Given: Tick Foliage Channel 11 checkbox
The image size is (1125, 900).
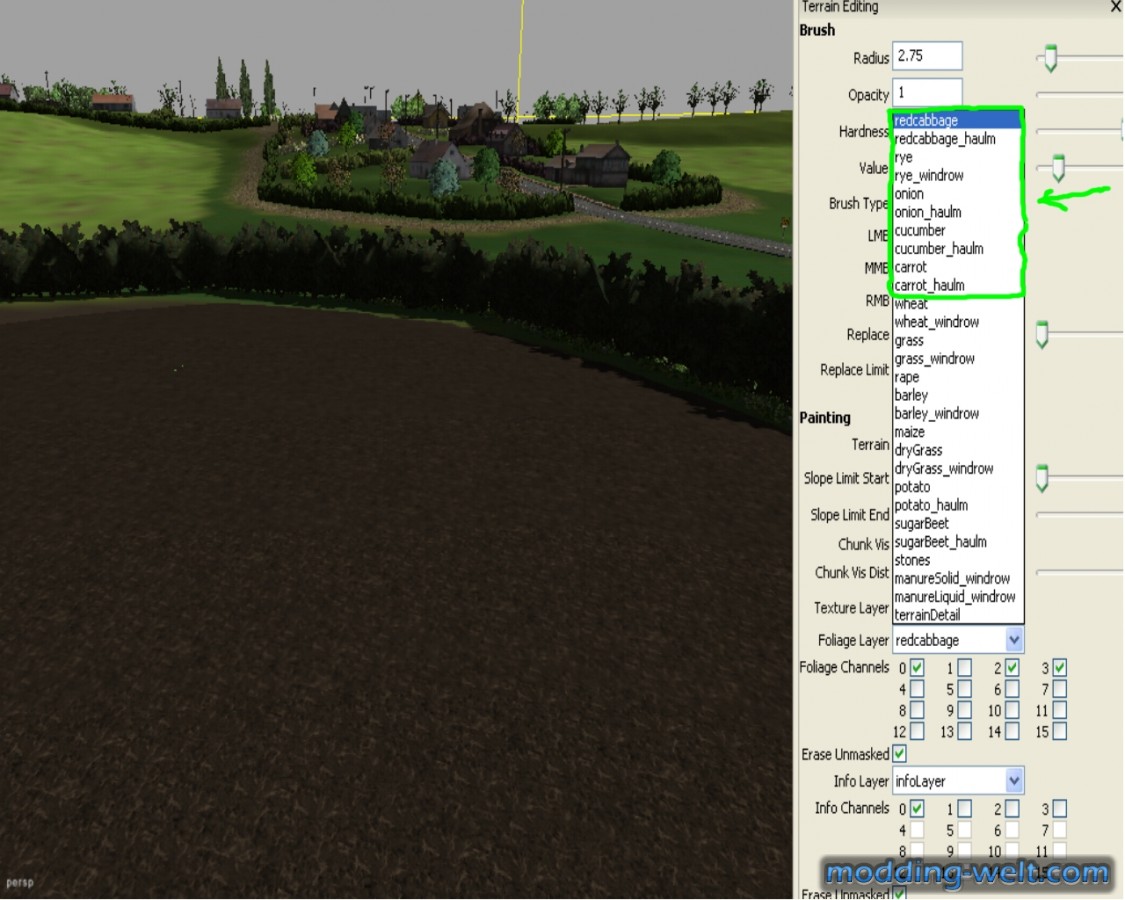Looking at the screenshot, I should point(1060,711).
